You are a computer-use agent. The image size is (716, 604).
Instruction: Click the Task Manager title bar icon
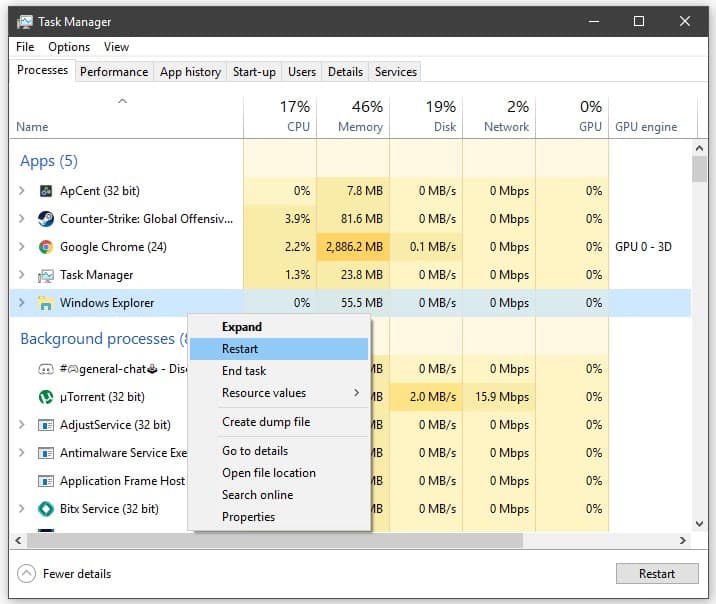(x=25, y=21)
